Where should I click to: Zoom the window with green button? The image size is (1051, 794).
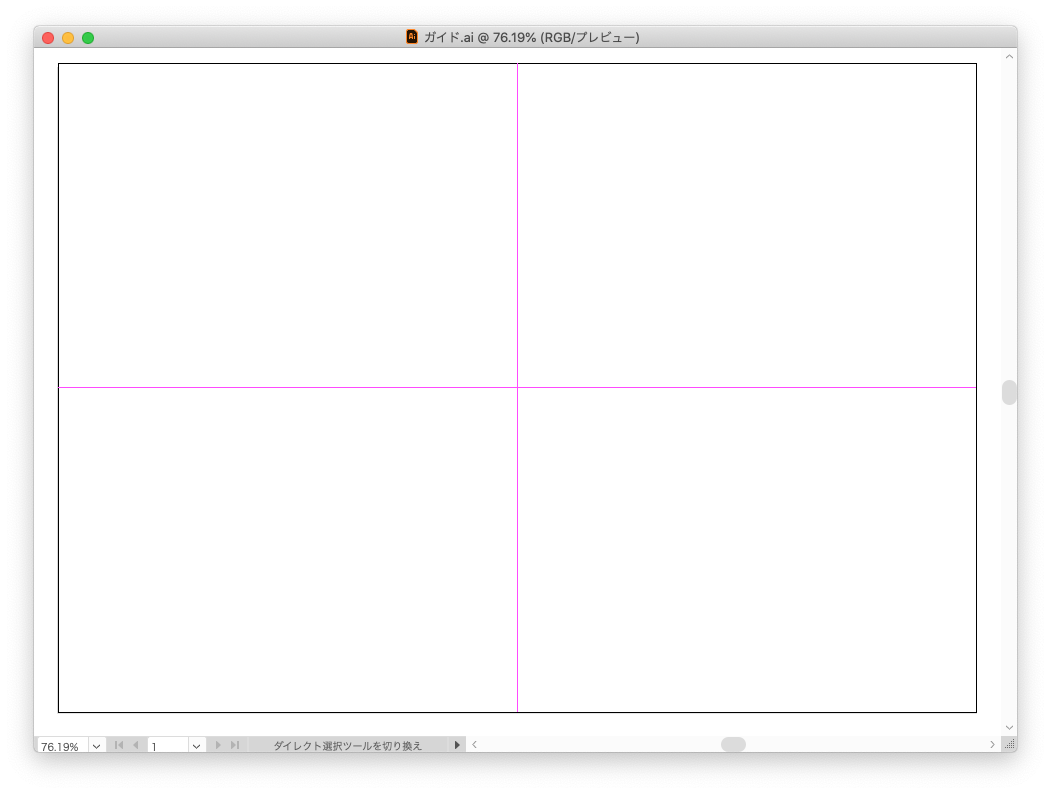click(88, 38)
